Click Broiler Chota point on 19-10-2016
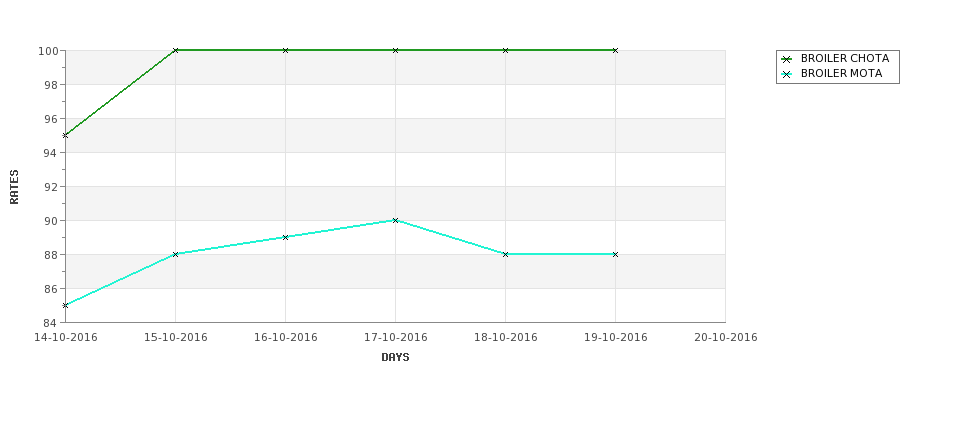 coord(616,50)
